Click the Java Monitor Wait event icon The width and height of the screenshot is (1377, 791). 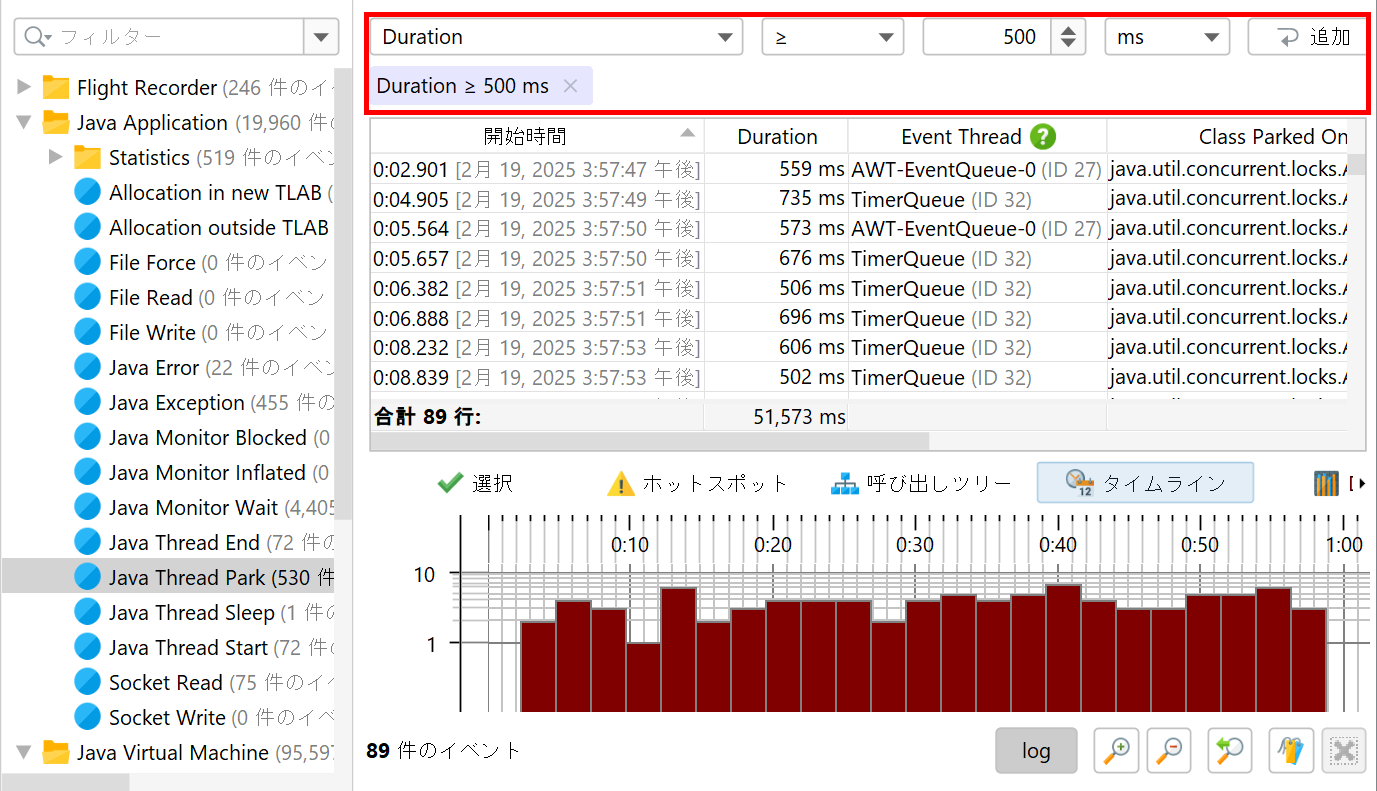(x=88, y=508)
